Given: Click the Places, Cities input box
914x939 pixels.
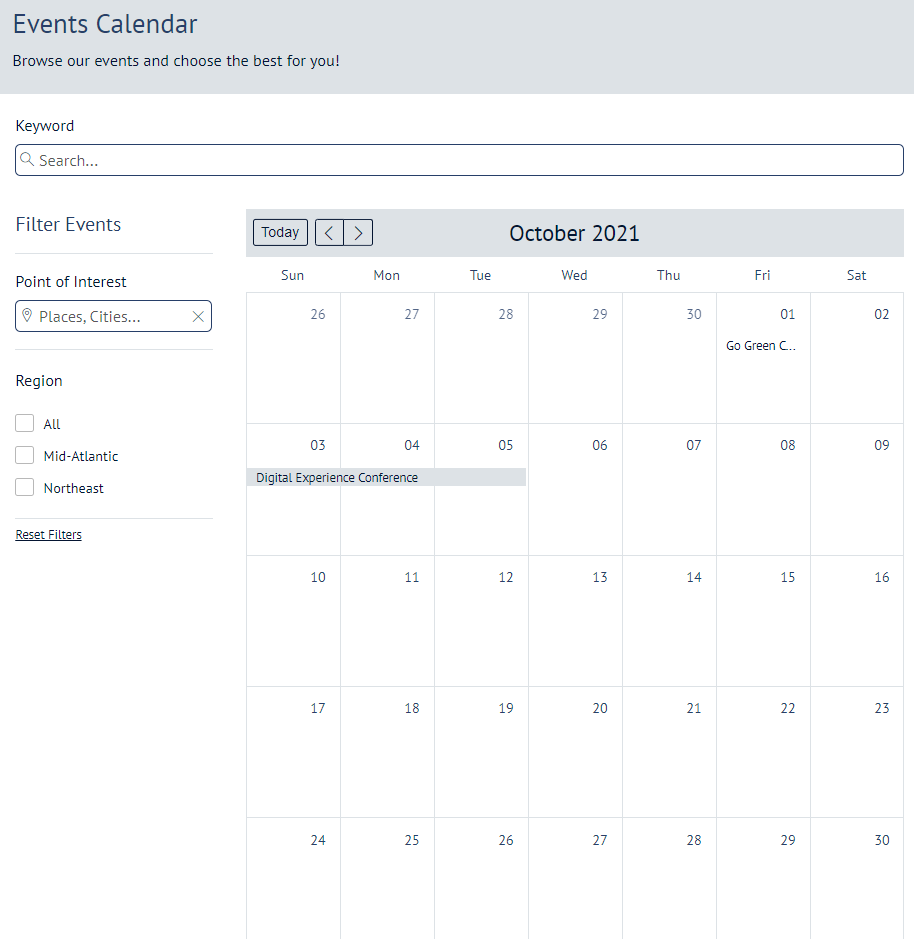Looking at the screenshot, I should pos(110,316).
